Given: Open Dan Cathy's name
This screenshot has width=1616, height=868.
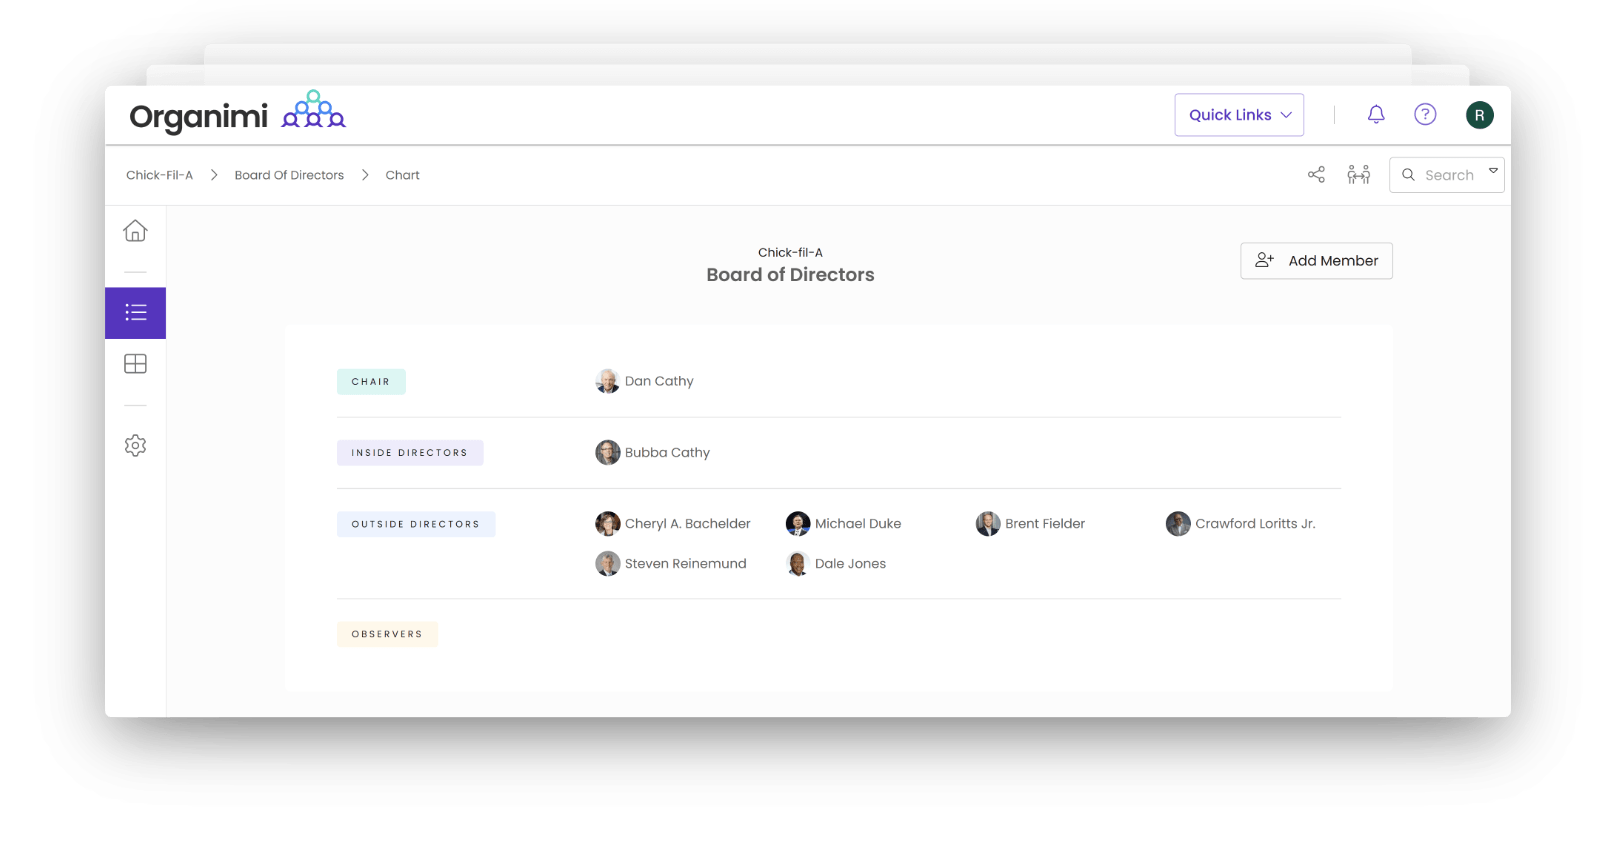Looking at the screenshot, I should click(x=659, y=381).
